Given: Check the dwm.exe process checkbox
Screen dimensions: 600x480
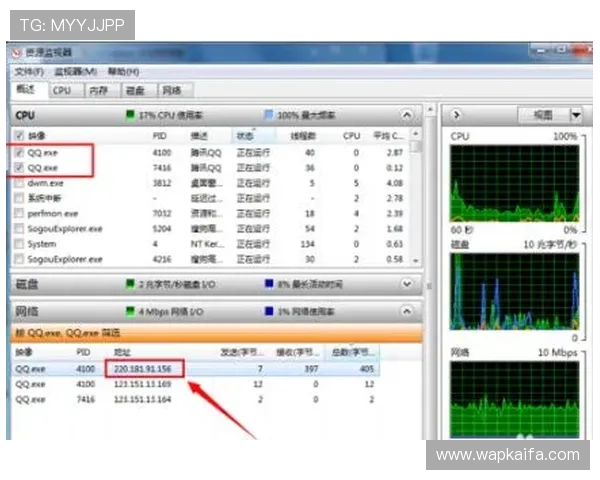Looking at the screenshot, I should tap(19, 183).
